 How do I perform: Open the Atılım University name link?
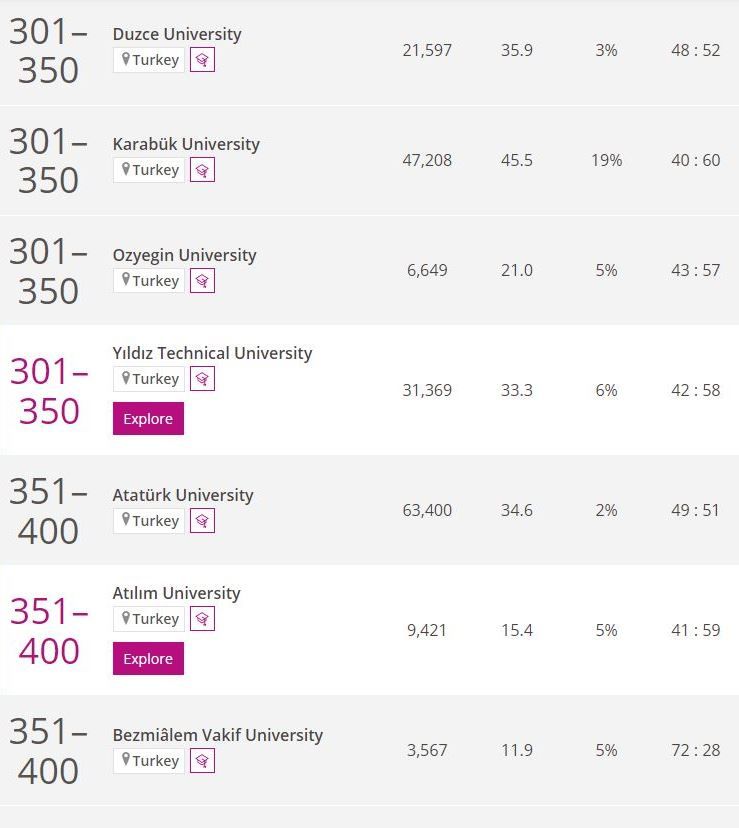coord(176,593)
